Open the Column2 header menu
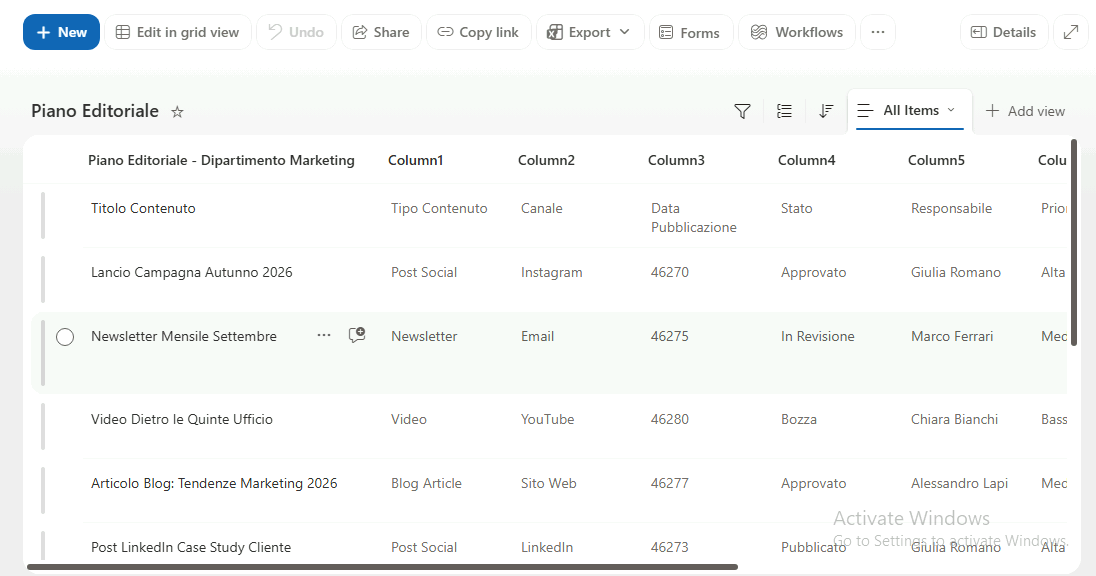The image size is (1096, 576). (546, 160)
